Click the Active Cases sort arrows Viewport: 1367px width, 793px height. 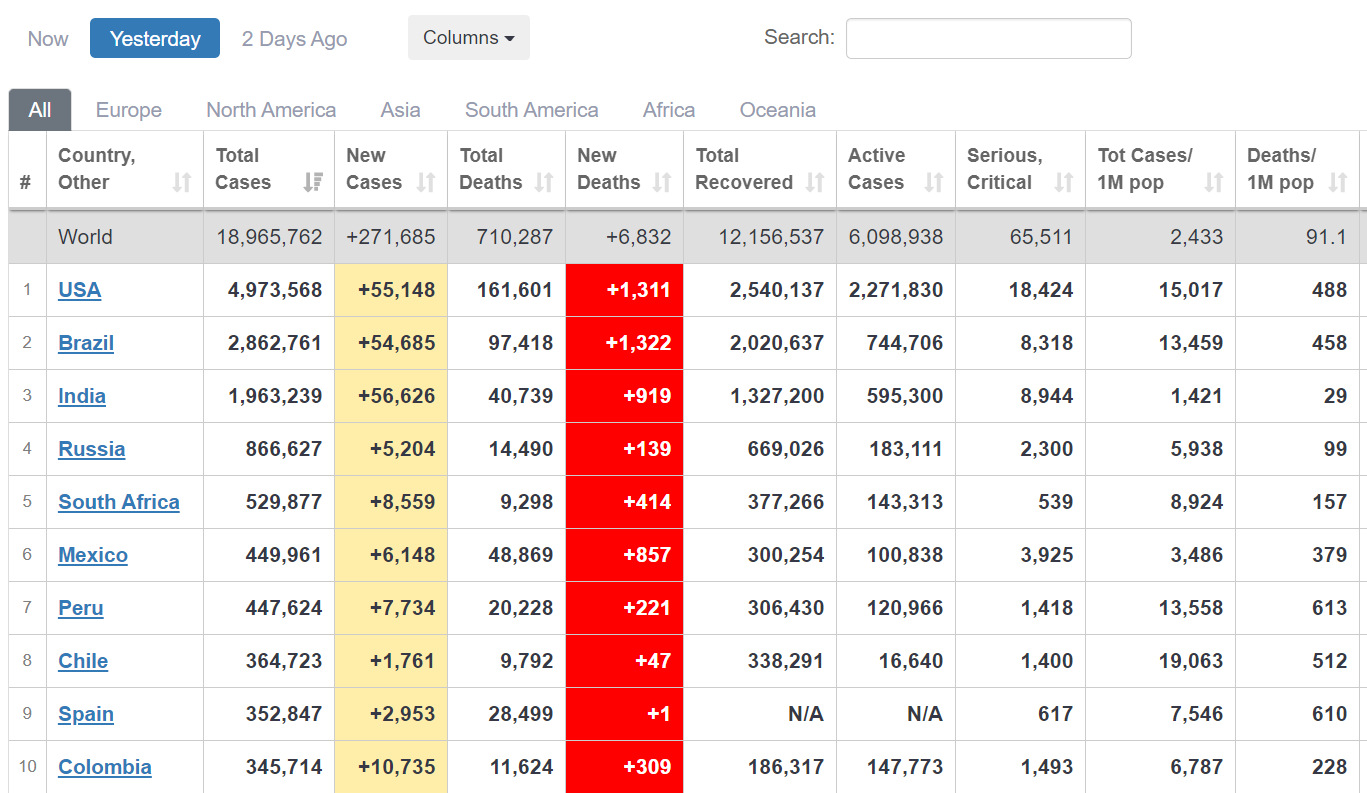(934, 182)
